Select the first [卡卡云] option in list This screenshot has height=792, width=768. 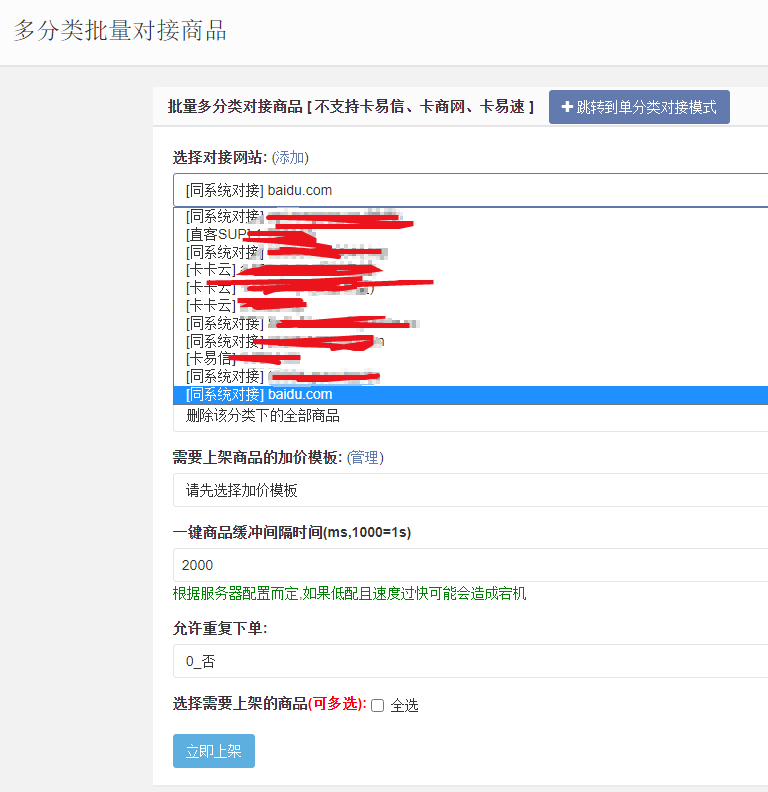pyautogui.click(x=211, y=270)
